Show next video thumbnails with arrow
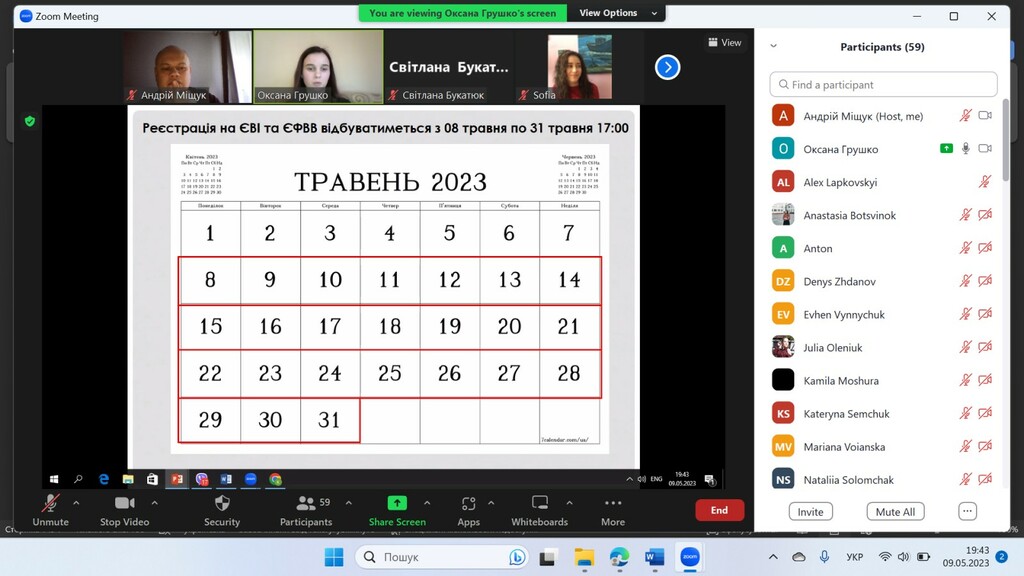Screen dimensions: 1024x576 [x=667, y=67]
